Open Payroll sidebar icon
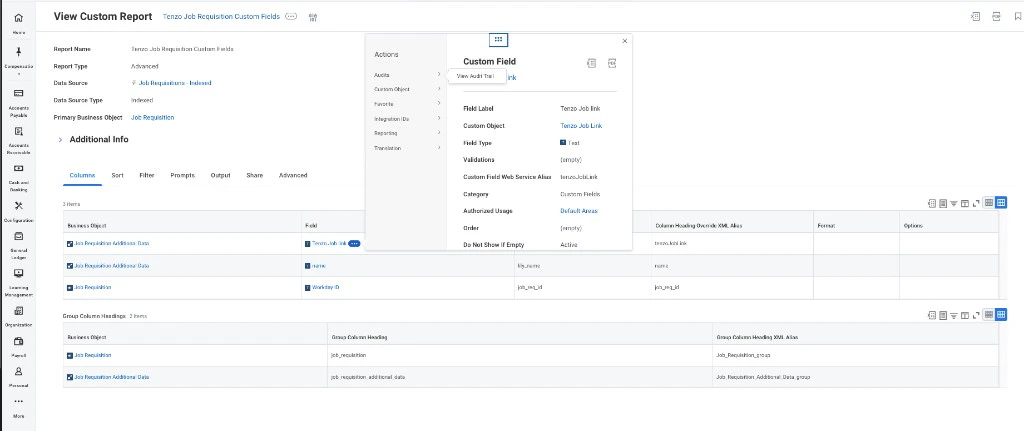 pyautogui.click(x=18, y=341)
